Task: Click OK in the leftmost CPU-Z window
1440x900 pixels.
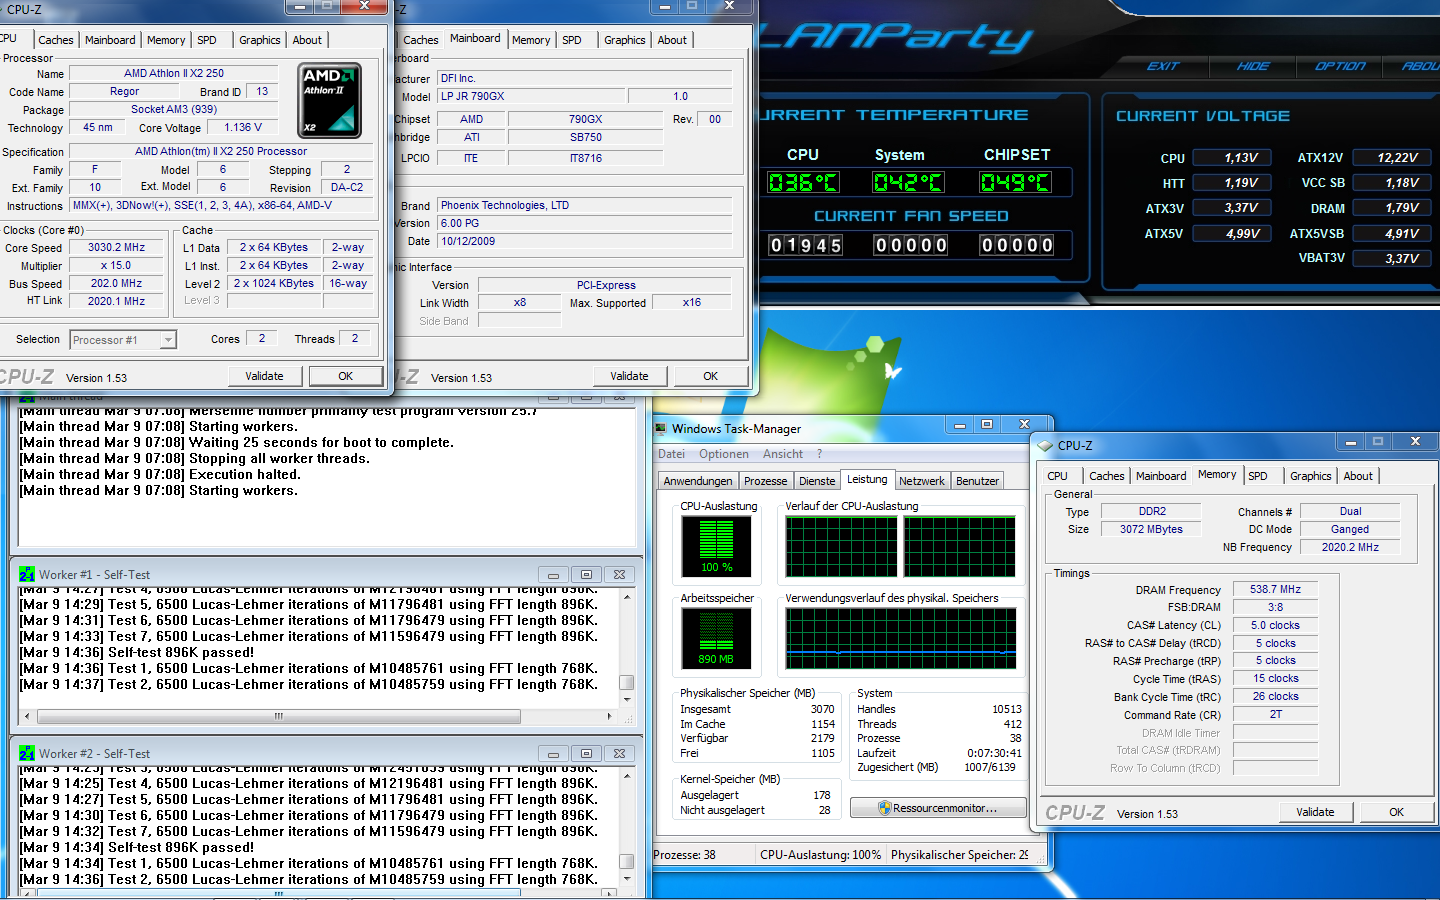Action: tap(345, 376)
